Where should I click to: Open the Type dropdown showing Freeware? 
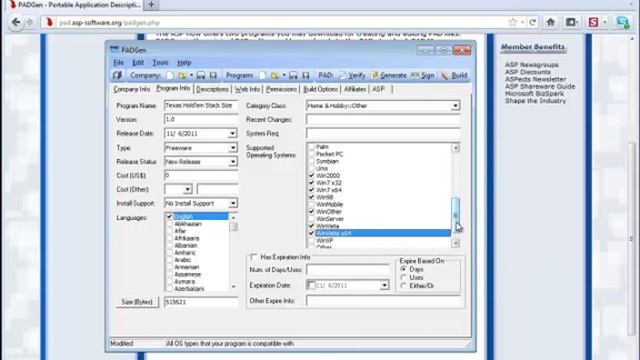point(232,148)
